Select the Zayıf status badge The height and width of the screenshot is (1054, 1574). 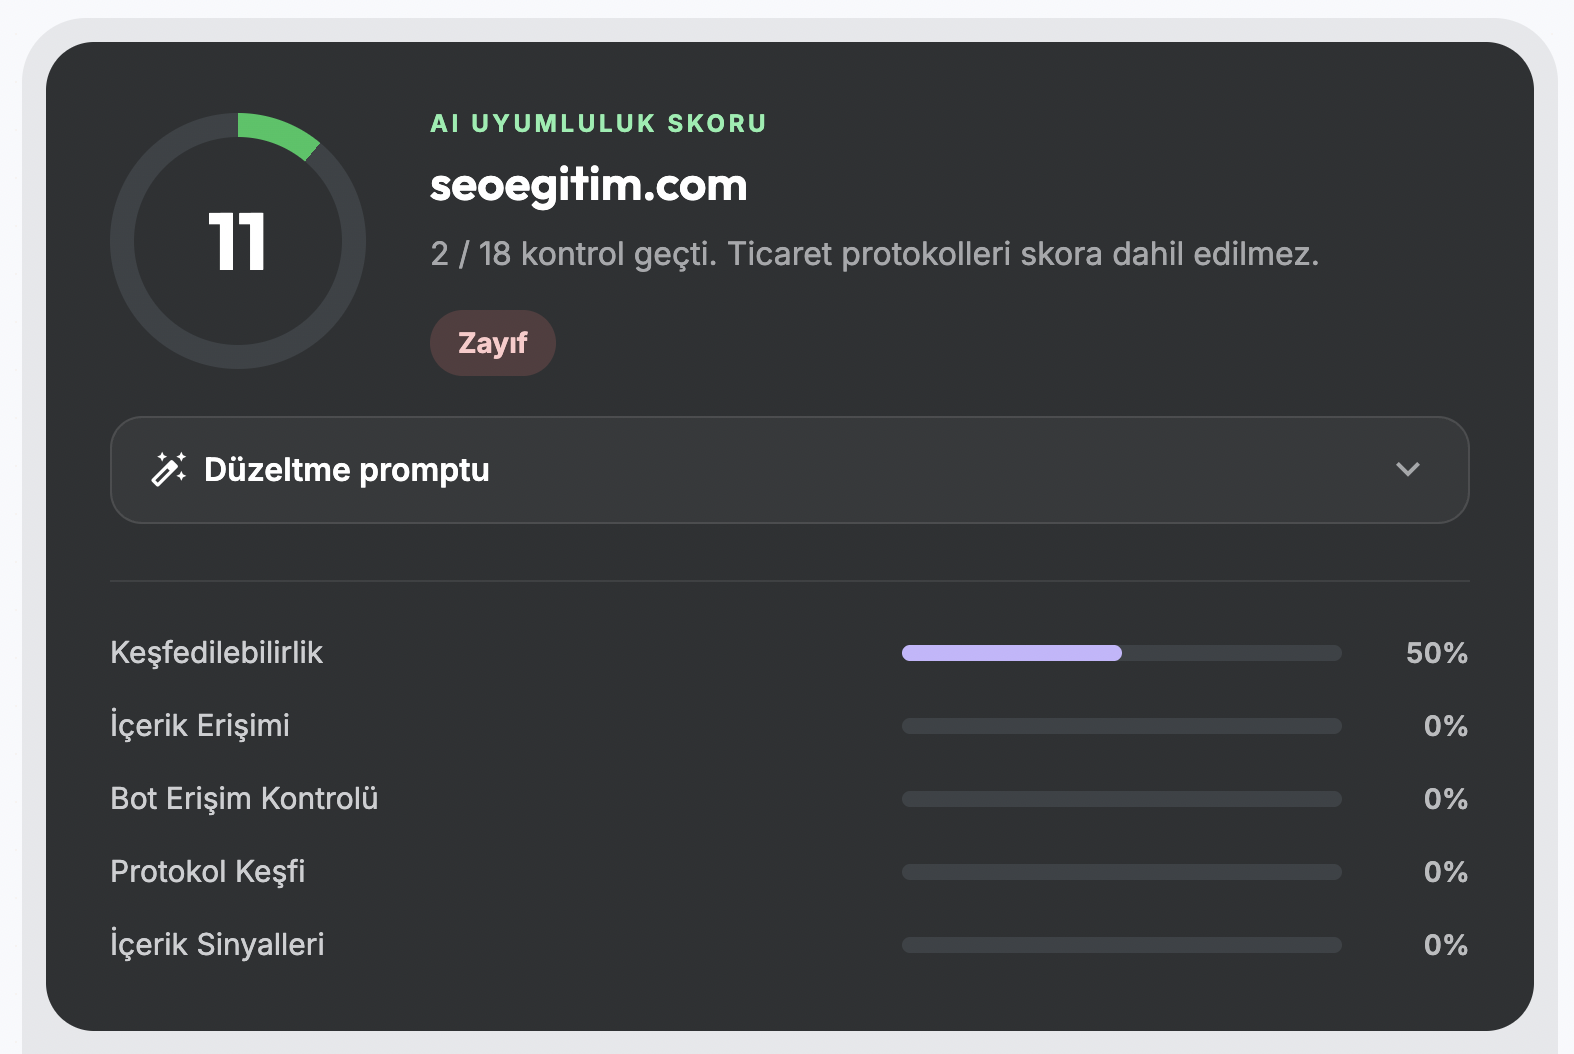tap(492, 343)
